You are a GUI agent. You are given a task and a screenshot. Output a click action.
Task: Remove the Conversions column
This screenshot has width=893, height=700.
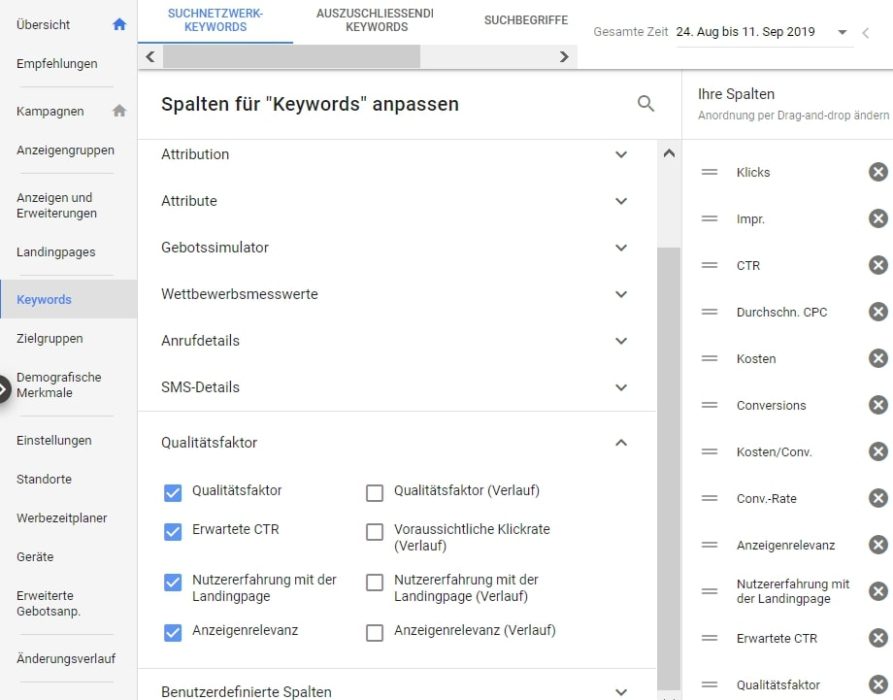(878, 405)
